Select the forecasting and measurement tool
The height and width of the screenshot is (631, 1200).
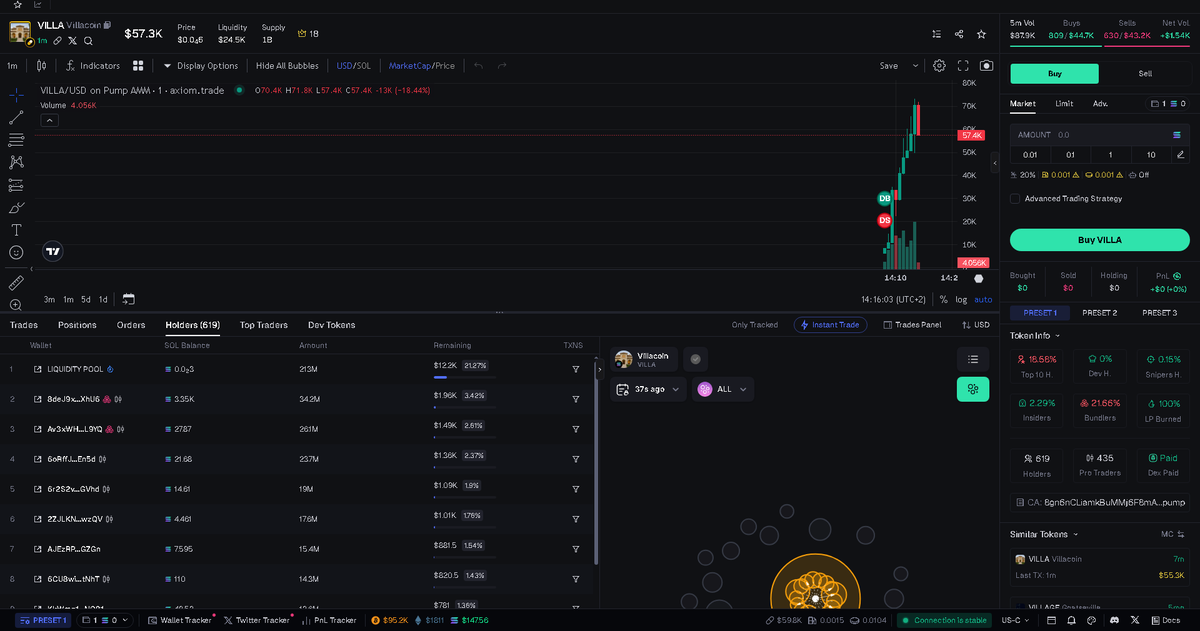[16, 185]
